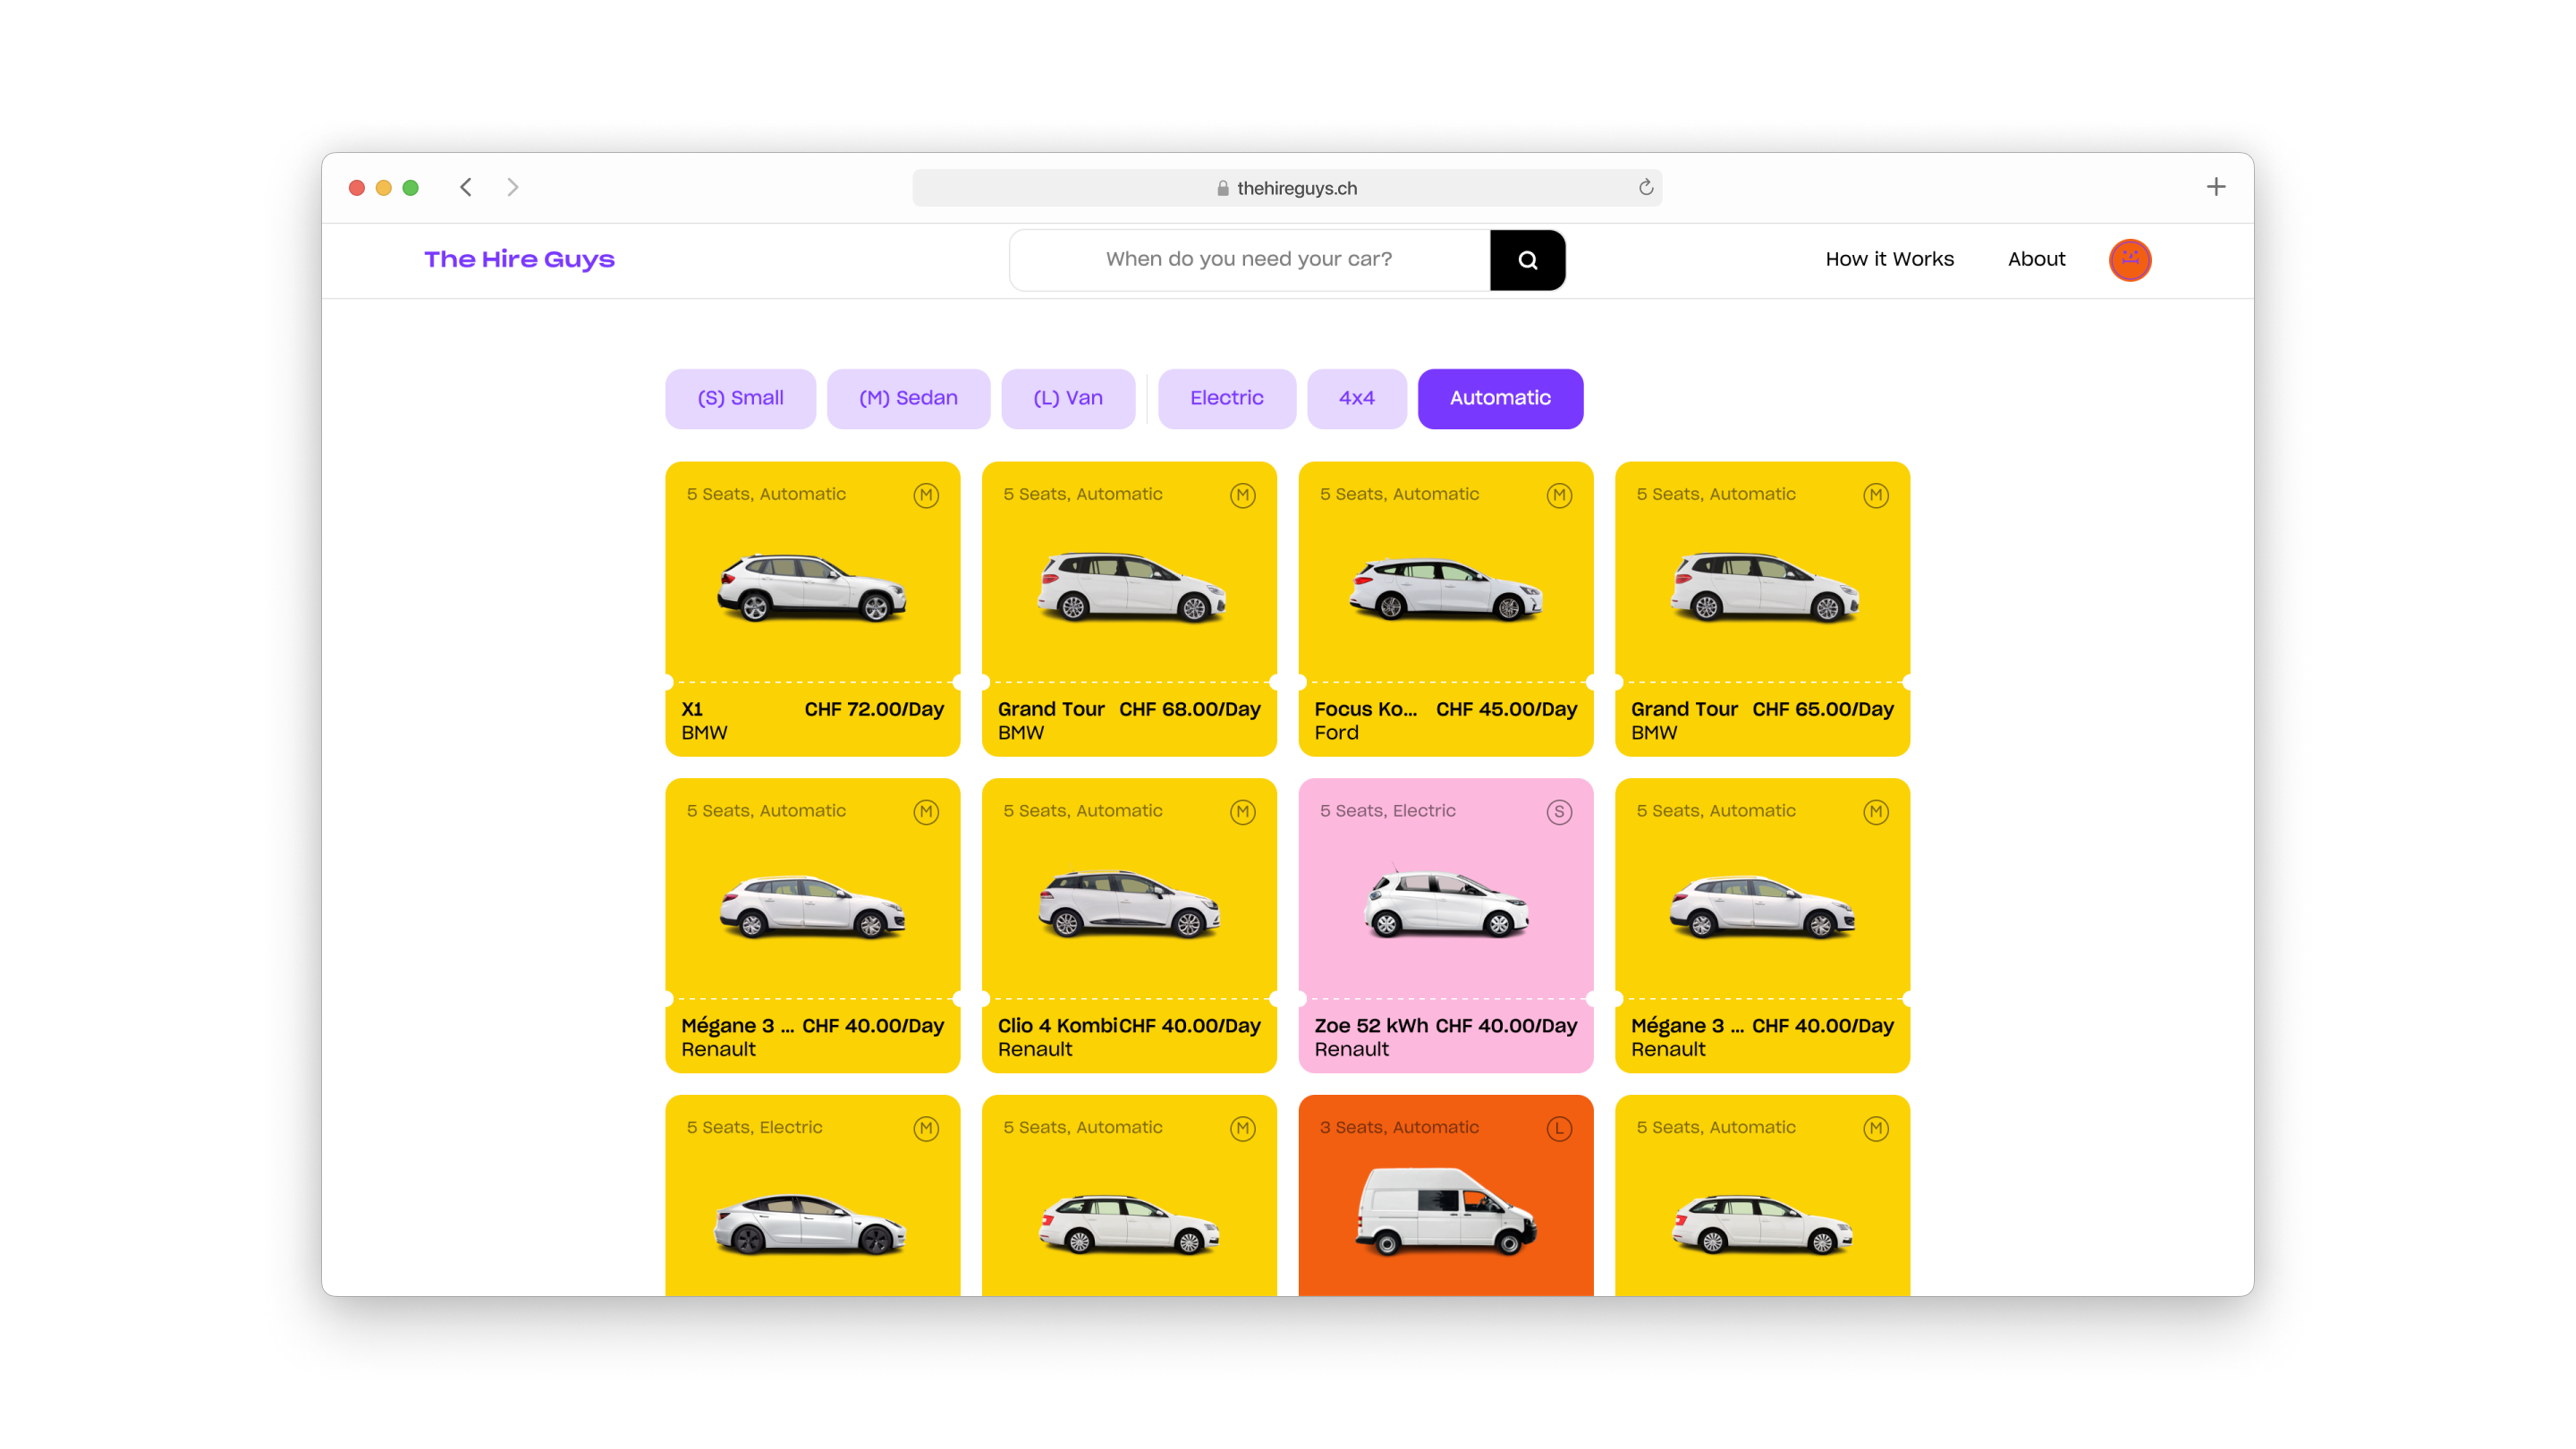
Task: Click the 'When do you need your car?' field
Action: tap(1248, 259)
